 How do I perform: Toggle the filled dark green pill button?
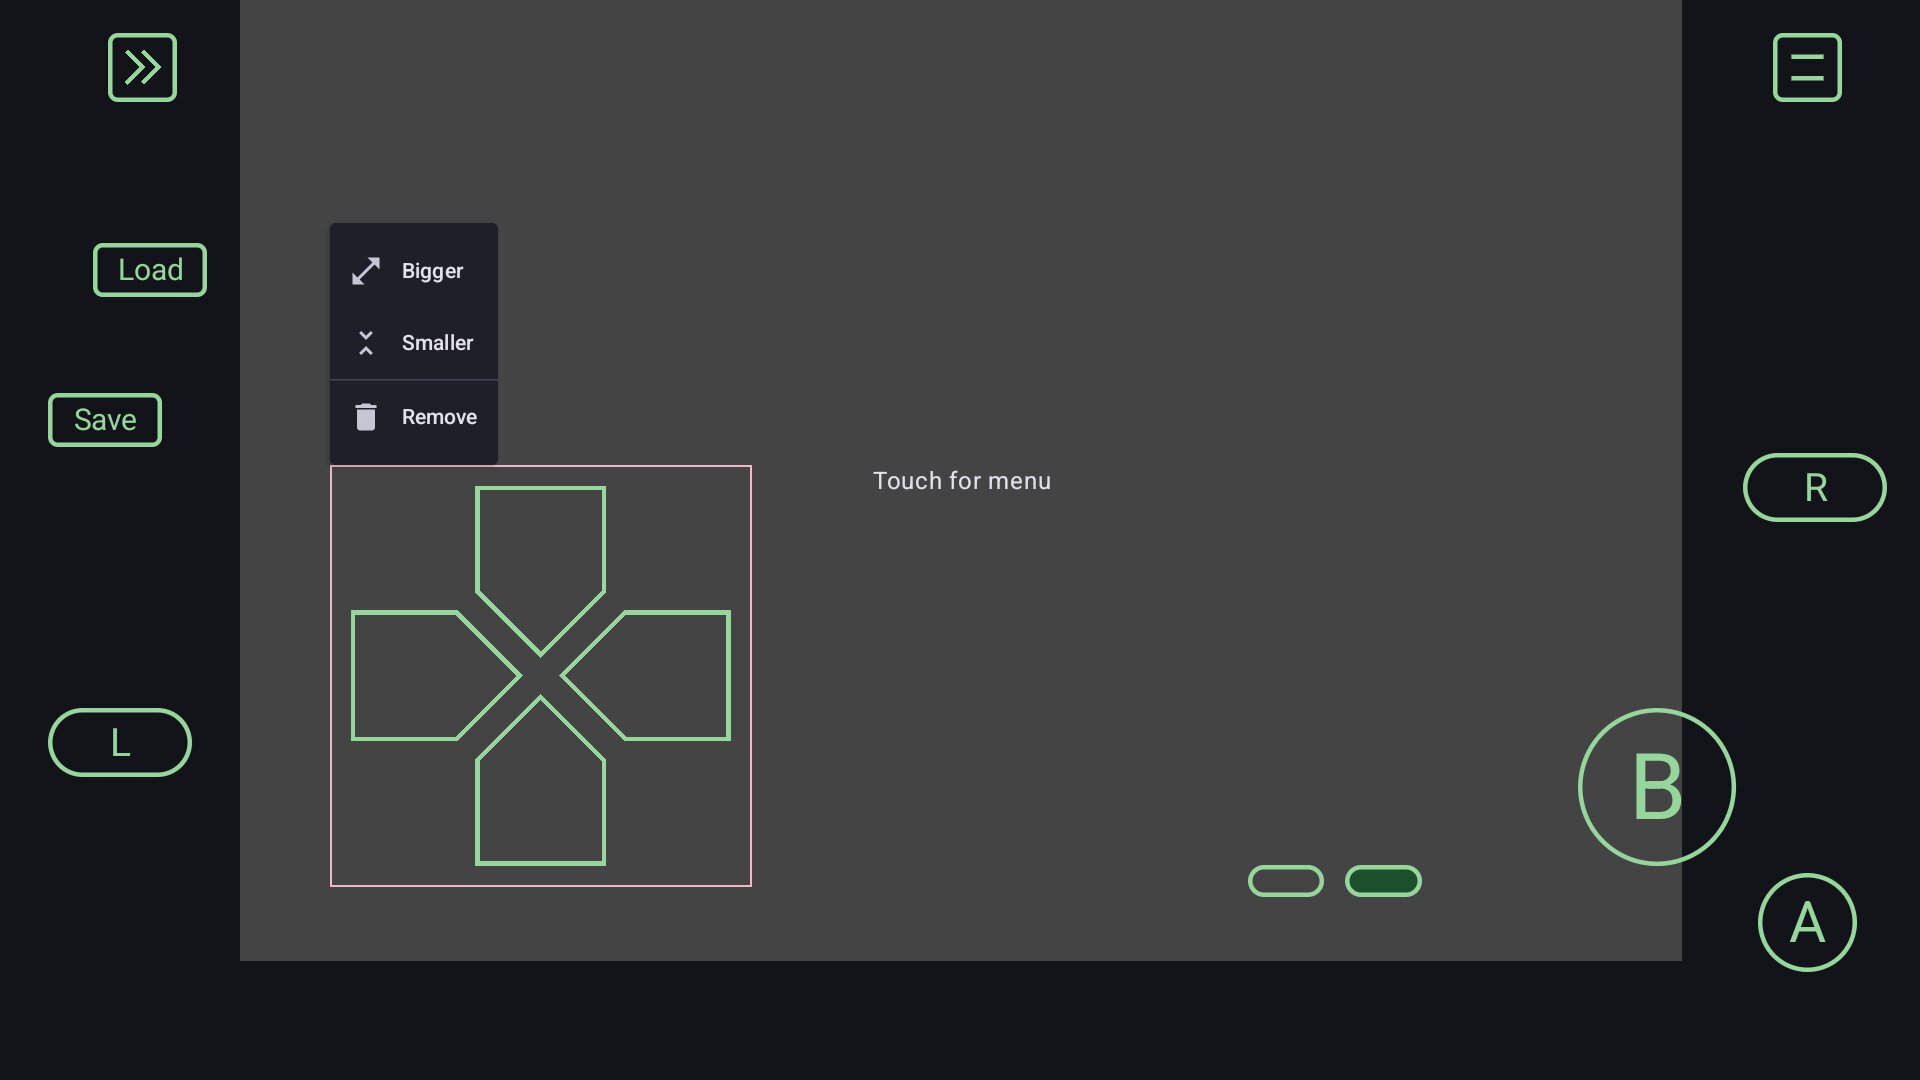point(1383,881)
